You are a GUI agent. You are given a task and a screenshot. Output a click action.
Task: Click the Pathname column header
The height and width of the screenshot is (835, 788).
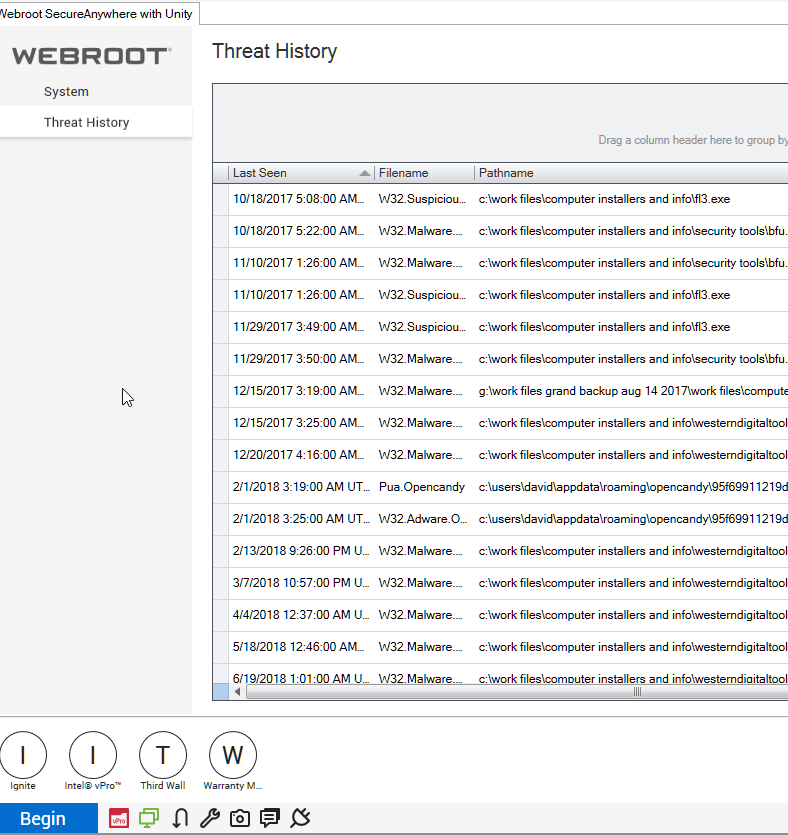point(631,173)
